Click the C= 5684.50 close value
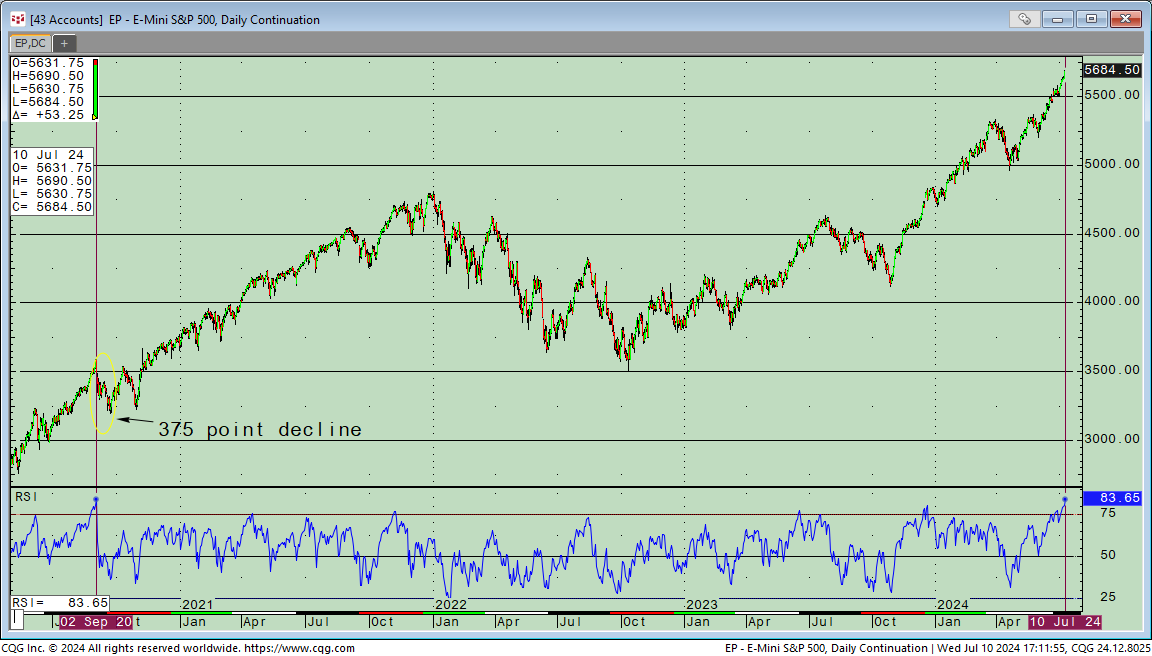The height and width of the screenshot is (656, 1152). [51, 208]
